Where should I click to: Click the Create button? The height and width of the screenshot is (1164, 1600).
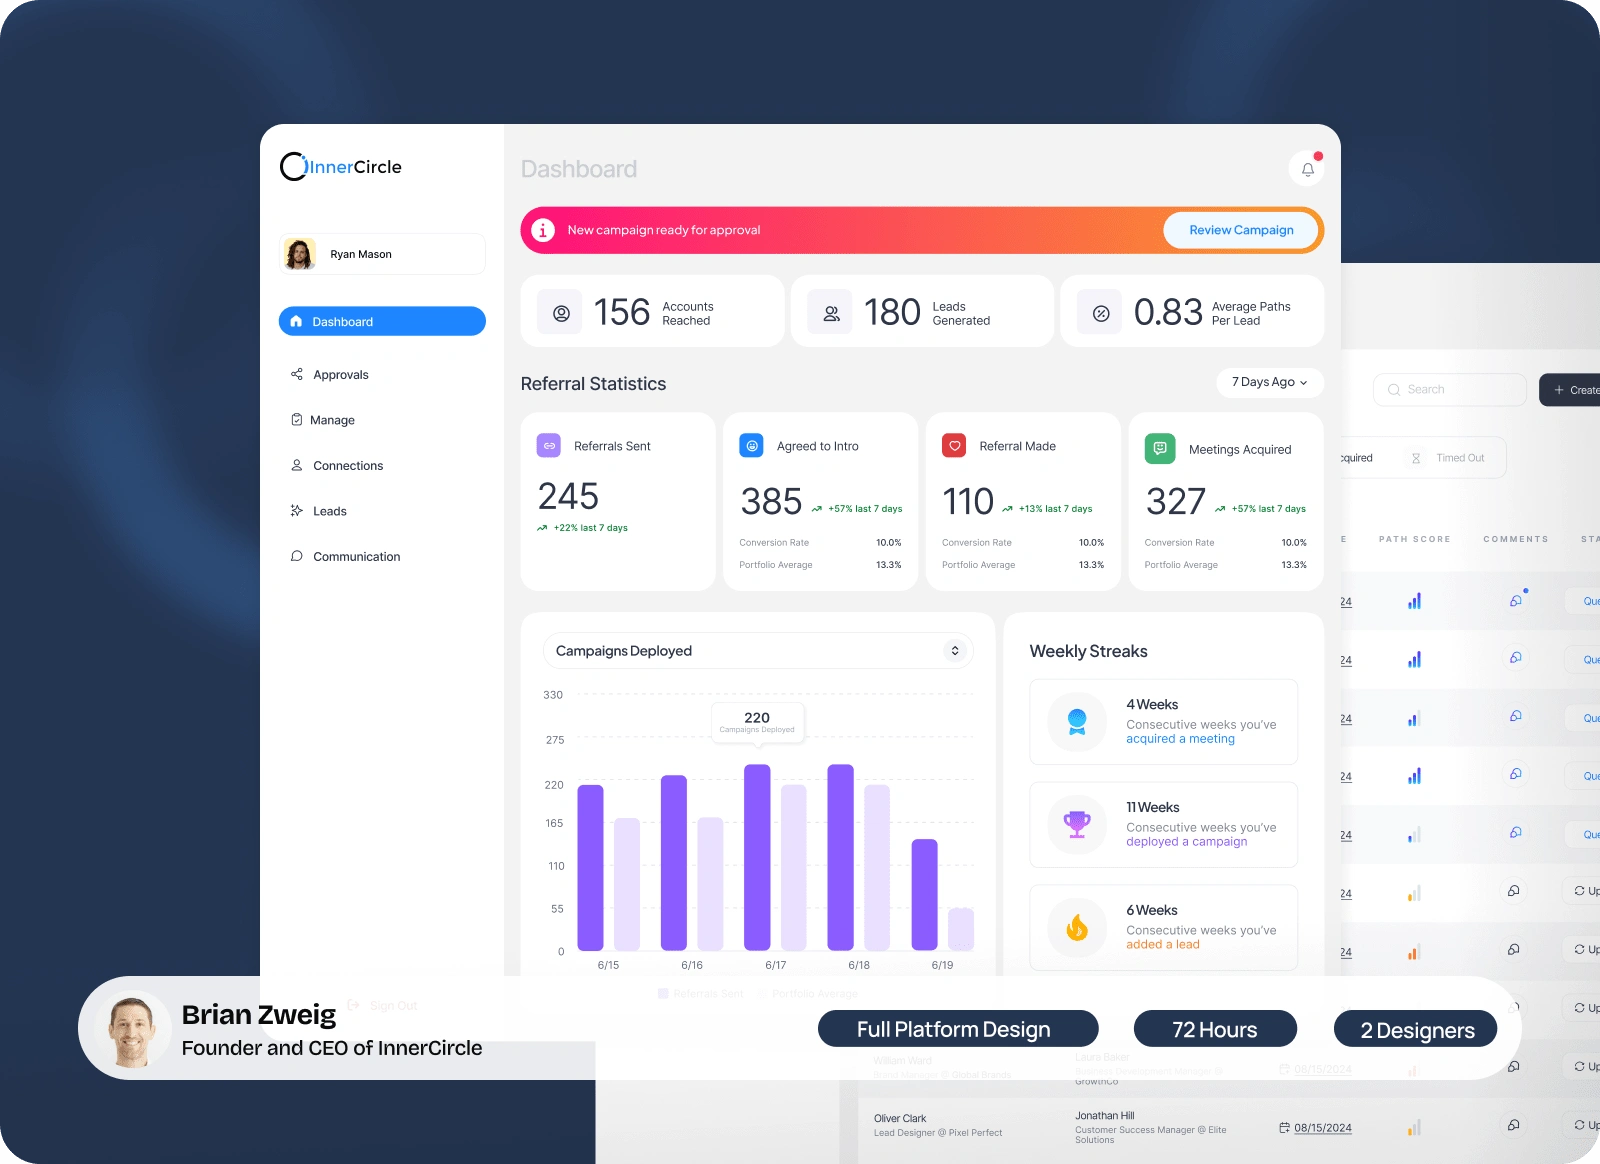click(1570, 390)
